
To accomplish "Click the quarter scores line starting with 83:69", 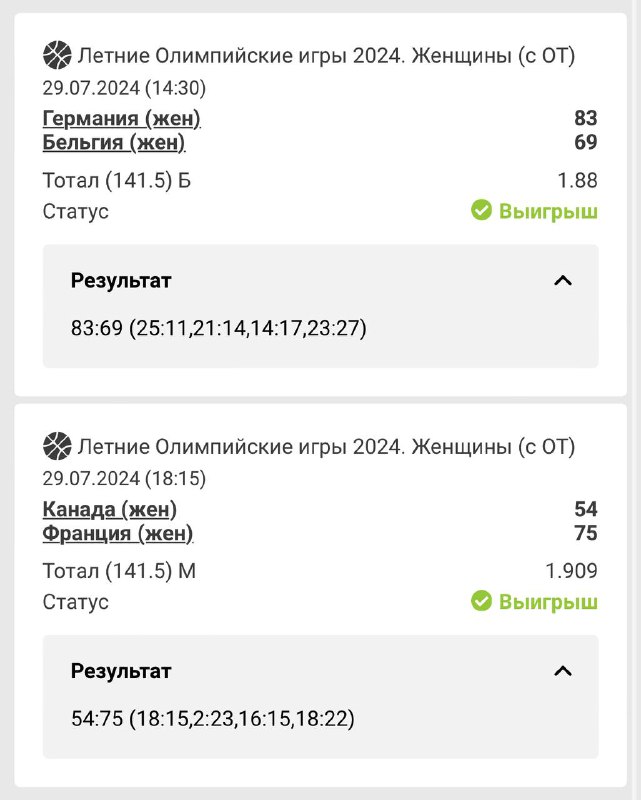I will [219, 328].
